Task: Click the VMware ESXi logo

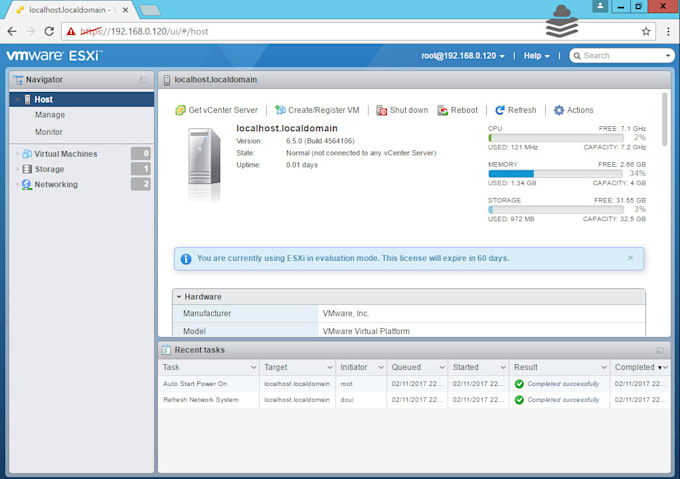Action: point(54,55)
